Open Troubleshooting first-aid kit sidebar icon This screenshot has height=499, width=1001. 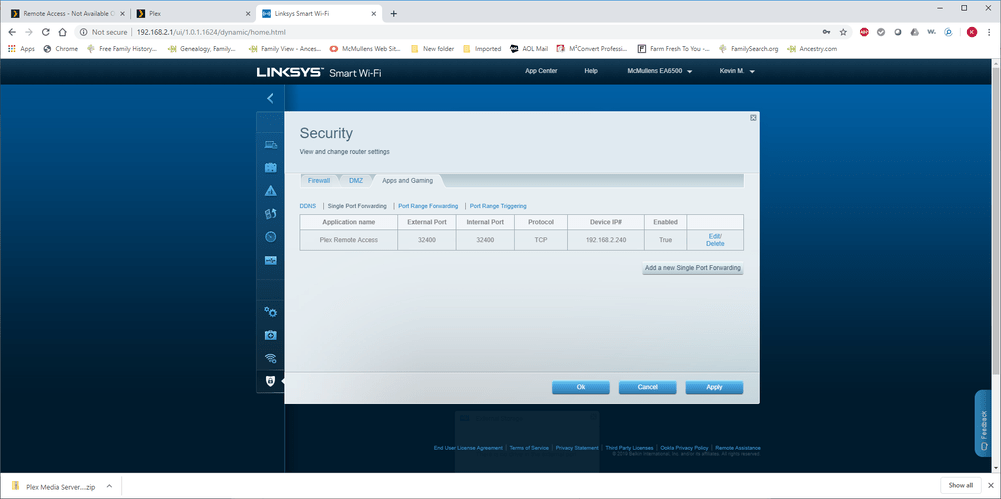tap(271, 335)
